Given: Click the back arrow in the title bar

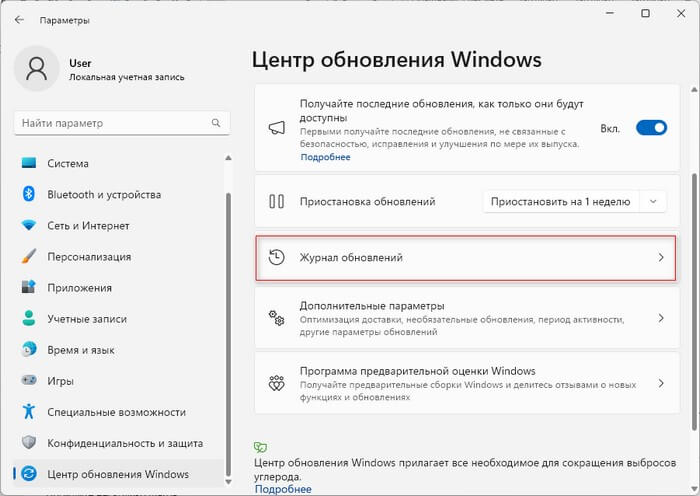Looking at the screenshot, I should pos(19,19).
